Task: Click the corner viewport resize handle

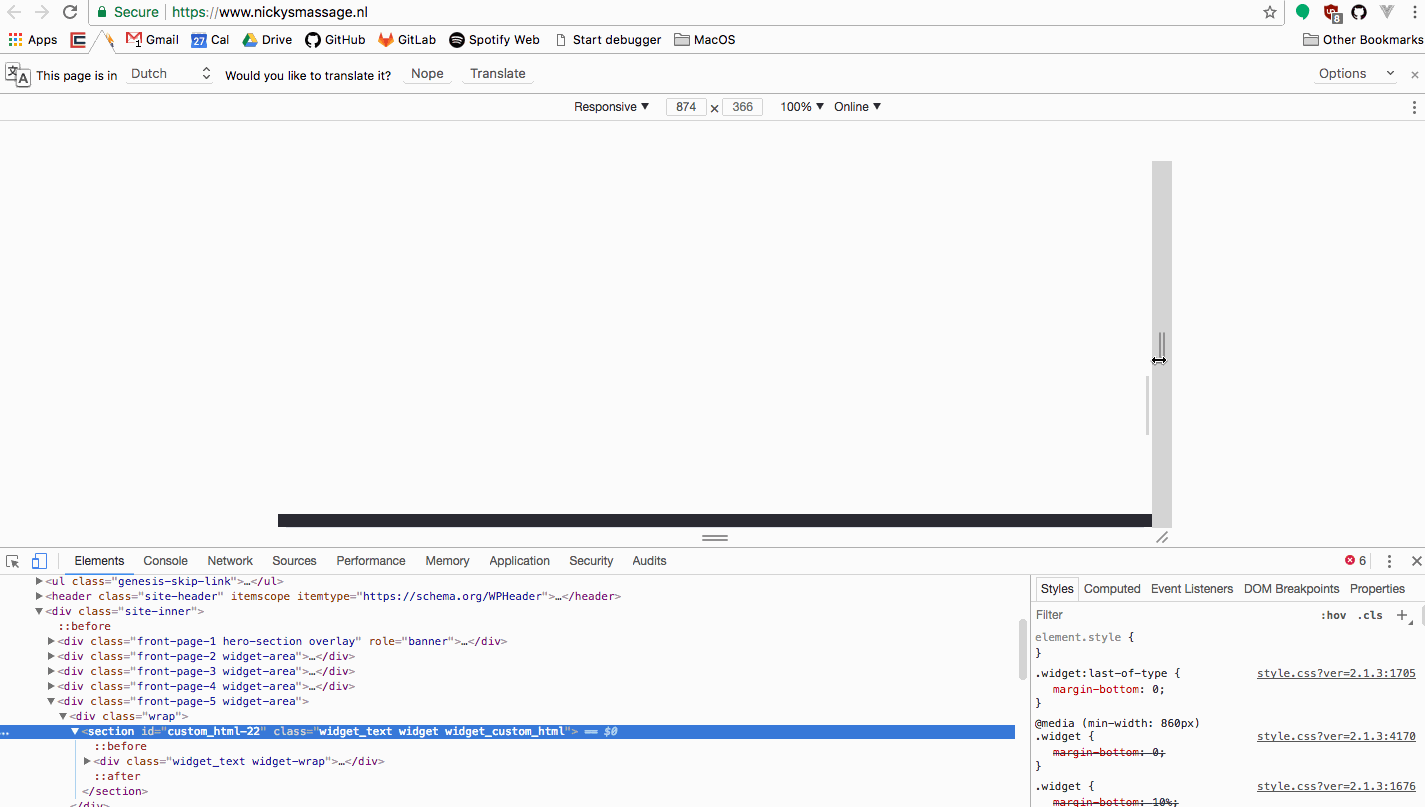Action: (1162, 538)
